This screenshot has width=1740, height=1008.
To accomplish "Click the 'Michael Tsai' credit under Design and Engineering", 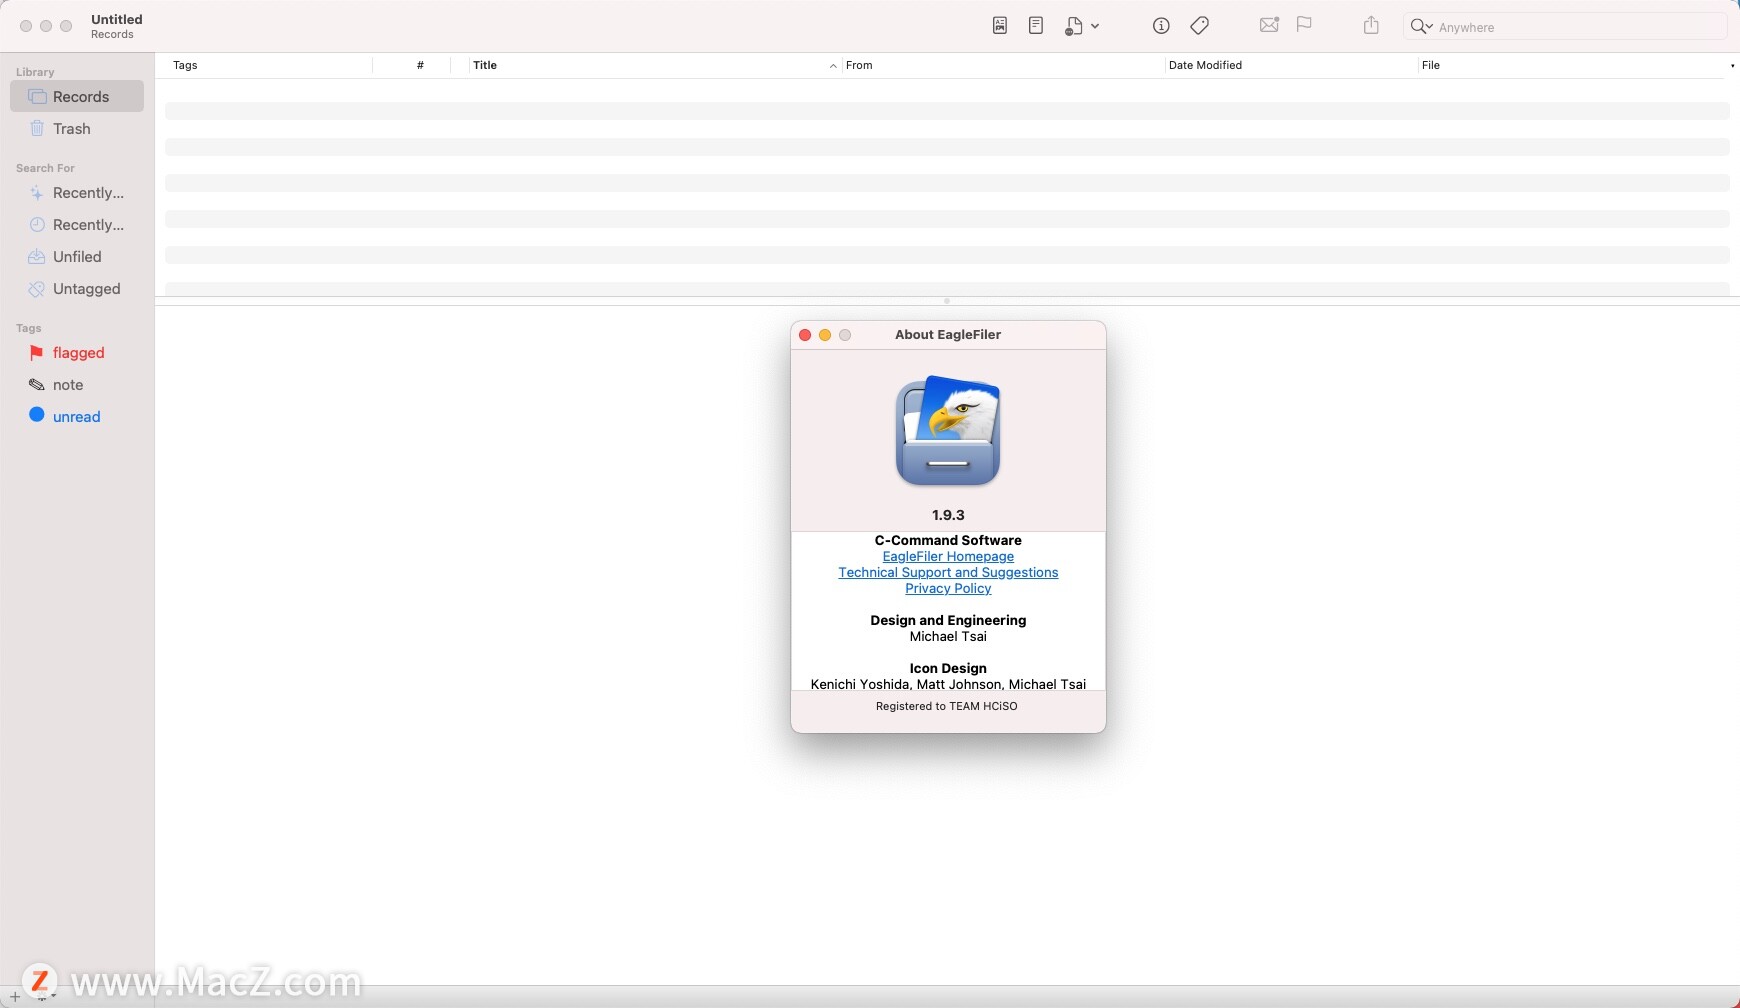I will tap(948, 637).
